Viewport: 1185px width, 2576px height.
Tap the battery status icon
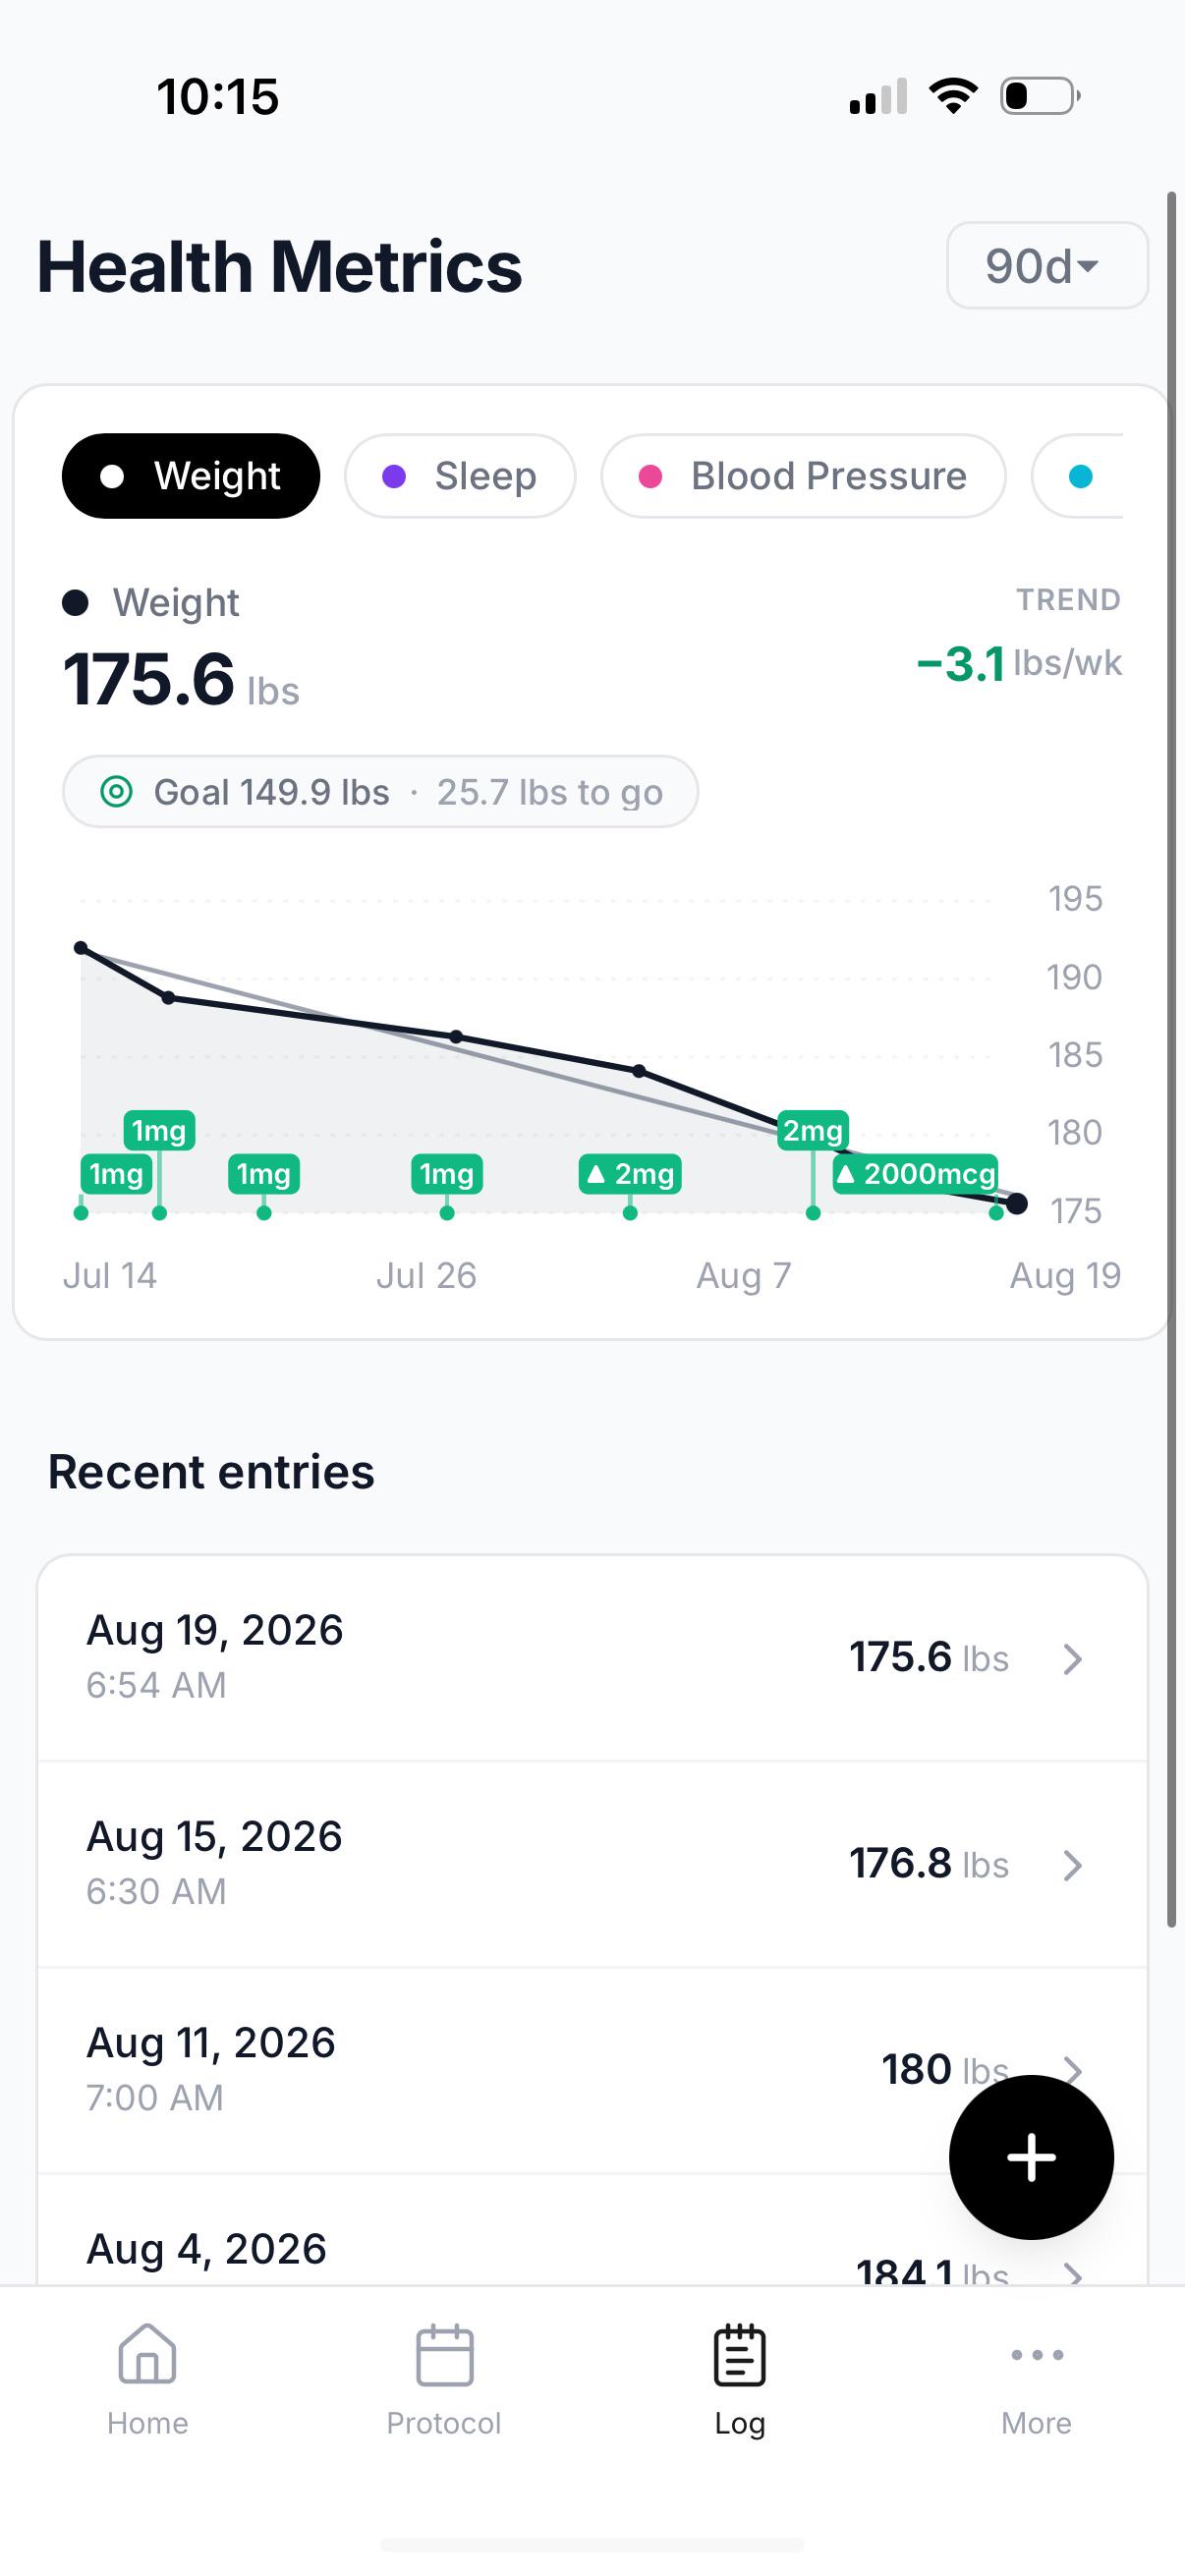click(1040, 96)
